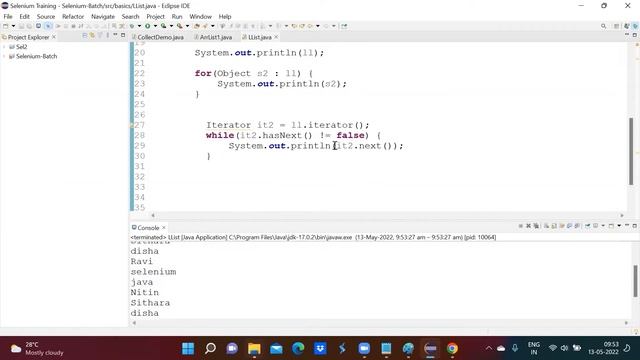Image resolution: width=640 pixels, height=360 pixels.
Task: Open dropdown arrow next to New icon
Action: click(x=13, y=26)
